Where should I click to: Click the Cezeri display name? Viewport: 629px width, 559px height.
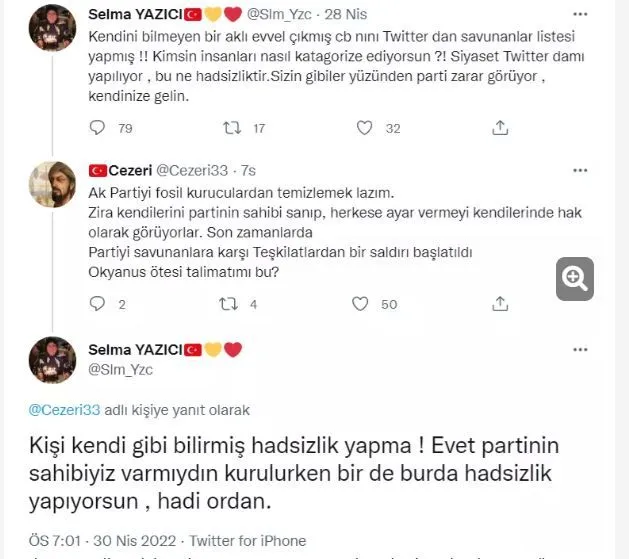[x=130, y=171]
